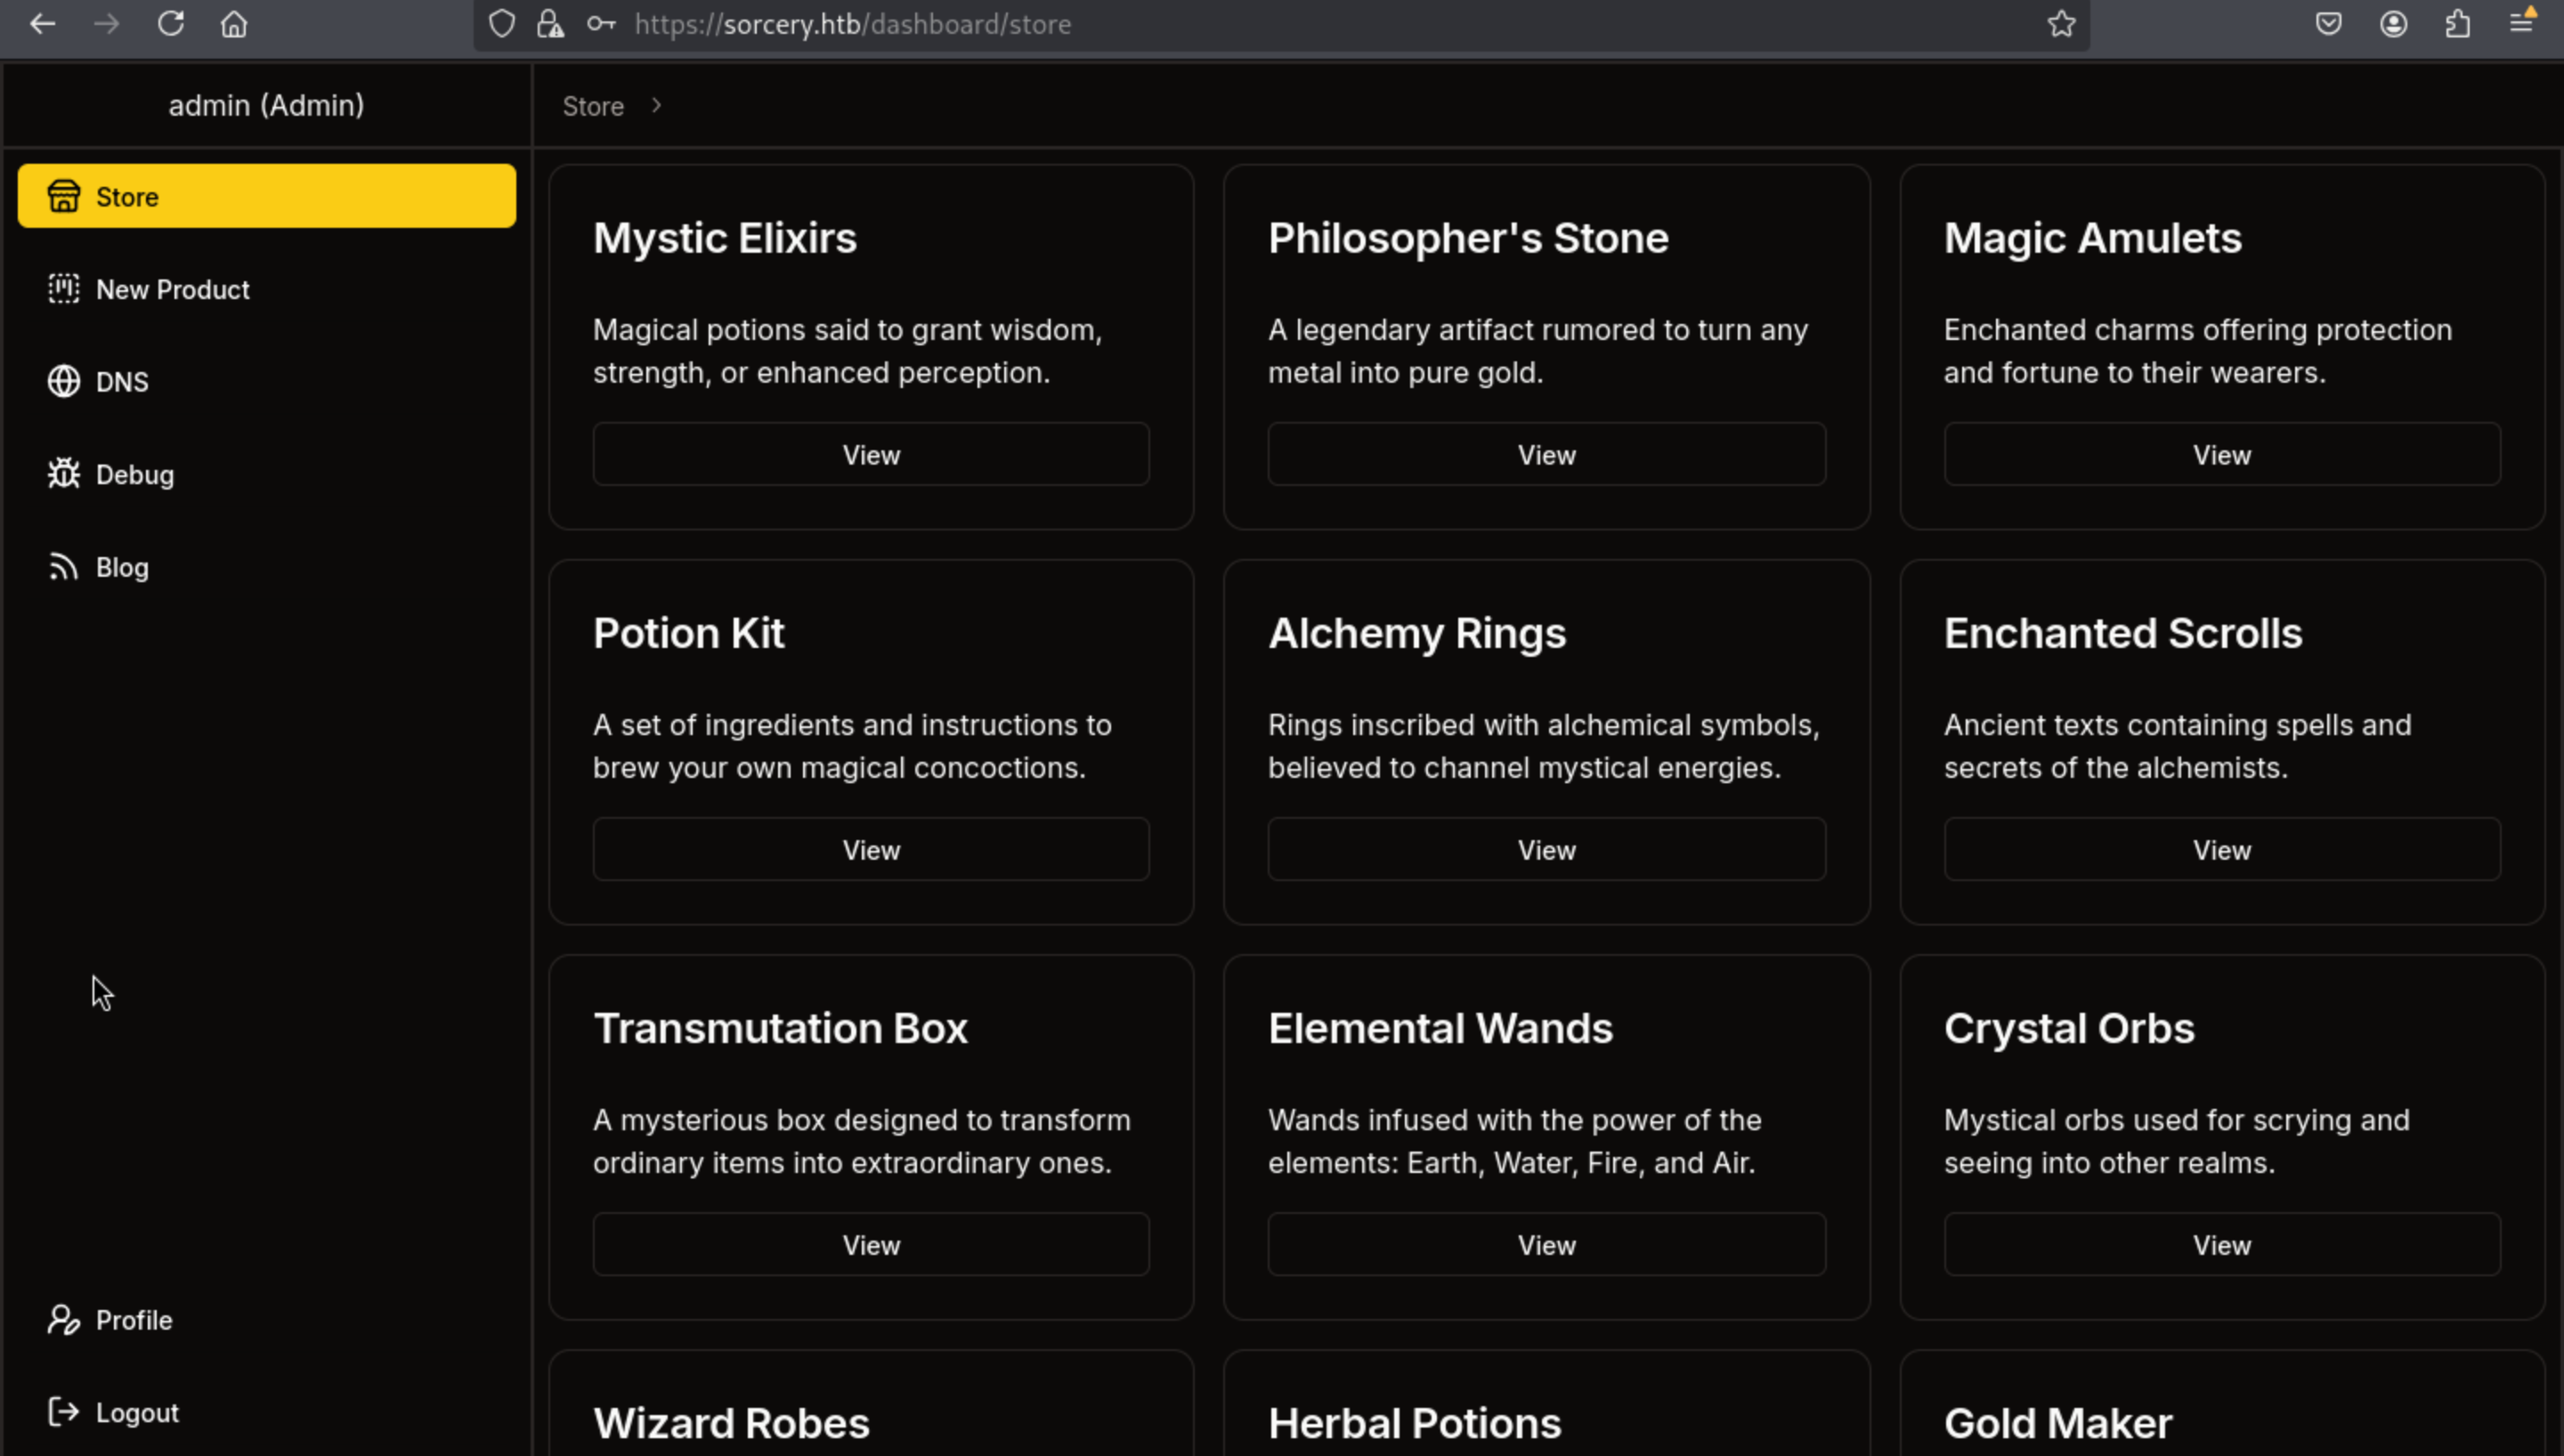Open the browser hamburger menu

coord(2522,22)
